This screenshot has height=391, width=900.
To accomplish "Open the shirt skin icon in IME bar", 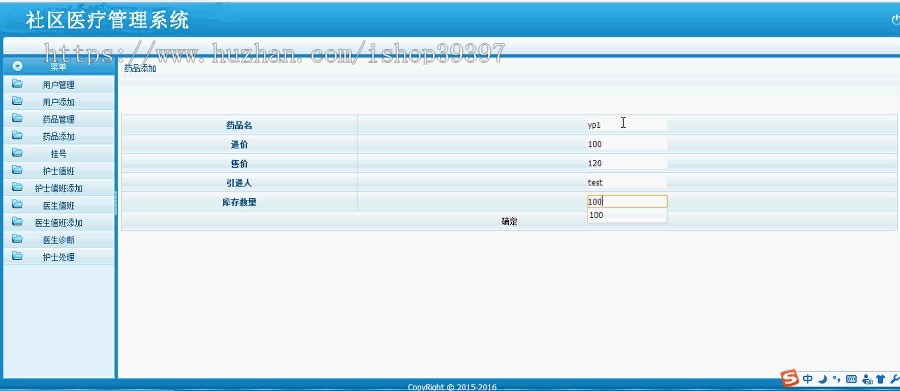I will 881,379.
